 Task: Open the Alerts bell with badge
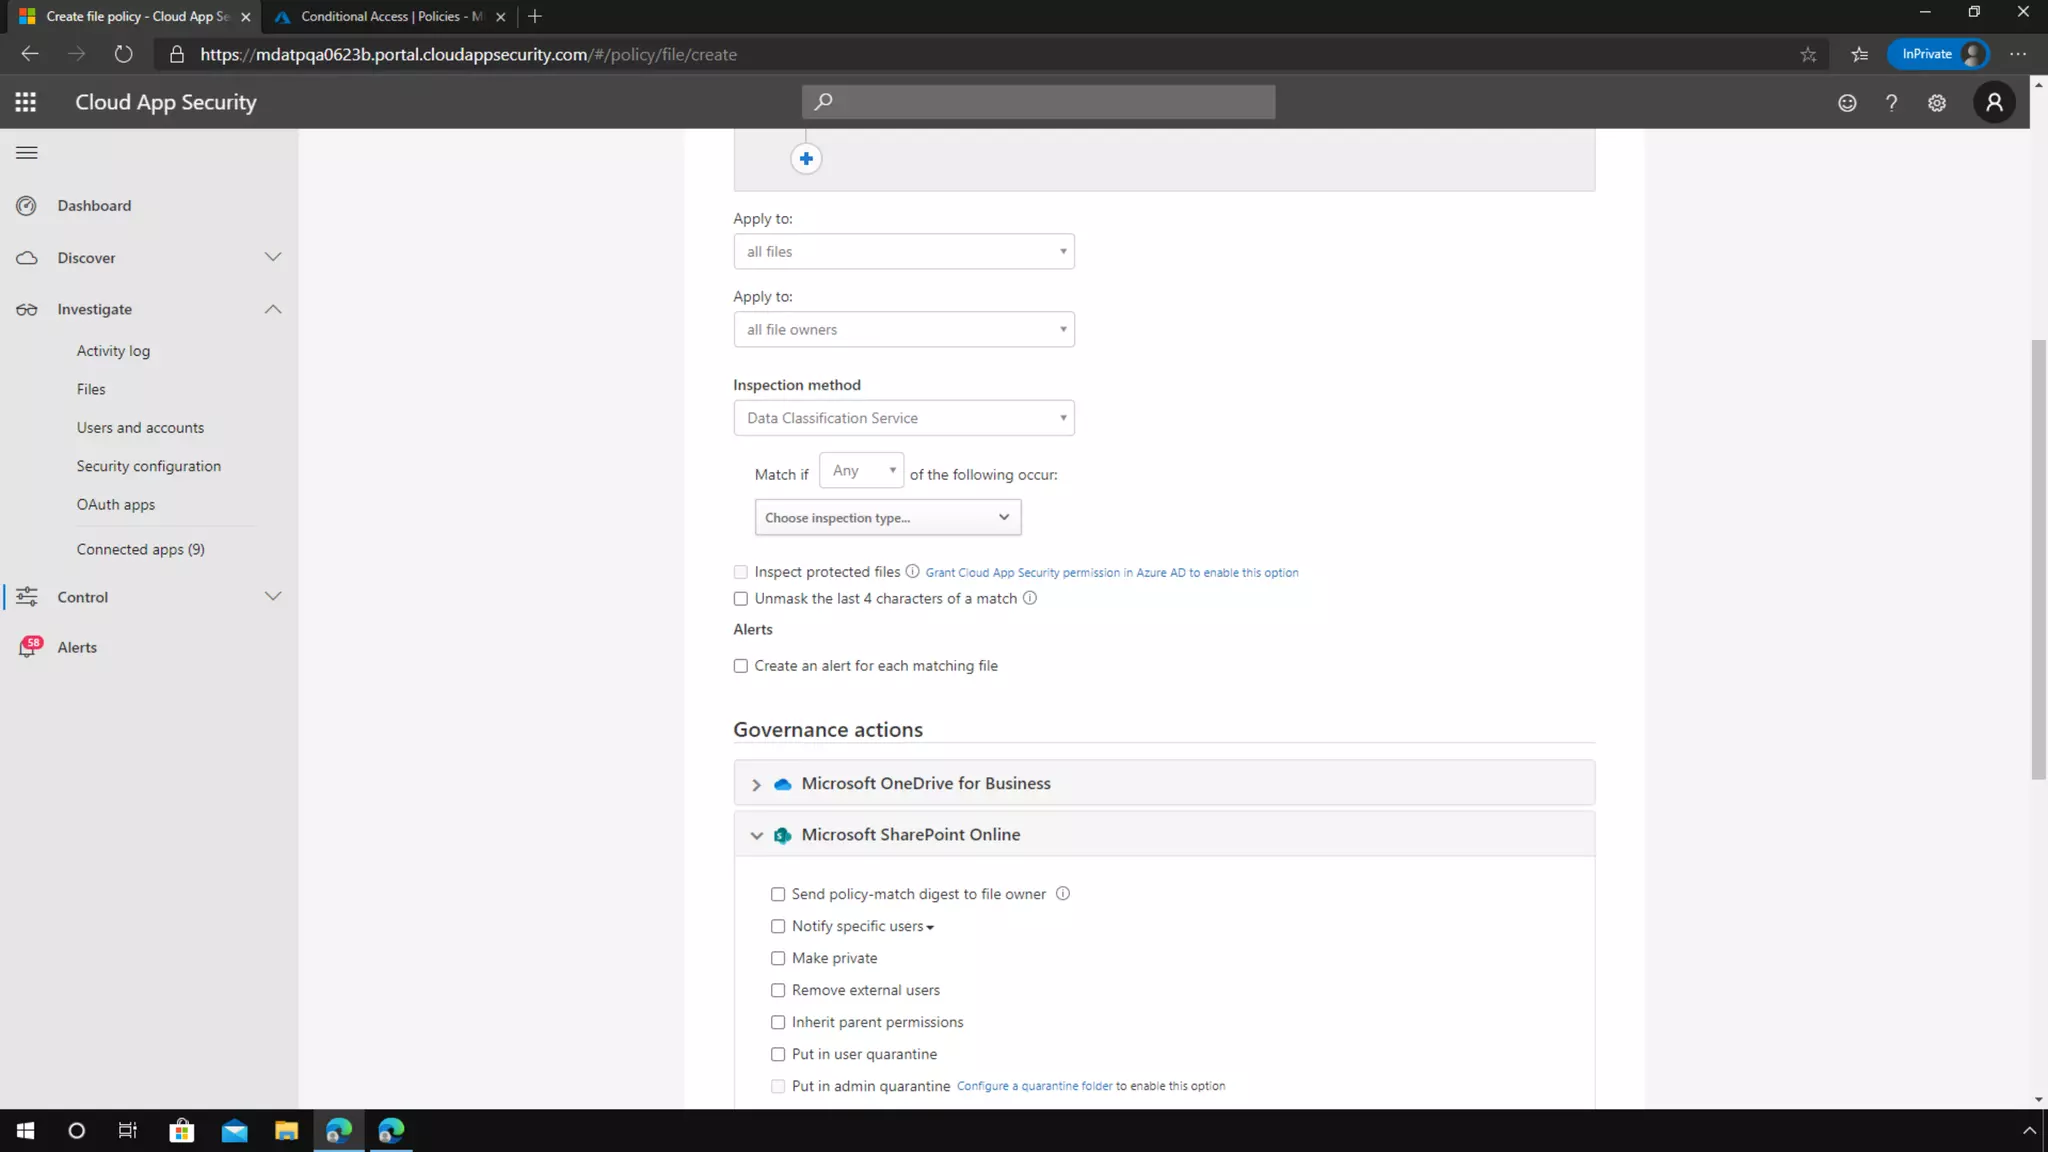pos(28,648)
